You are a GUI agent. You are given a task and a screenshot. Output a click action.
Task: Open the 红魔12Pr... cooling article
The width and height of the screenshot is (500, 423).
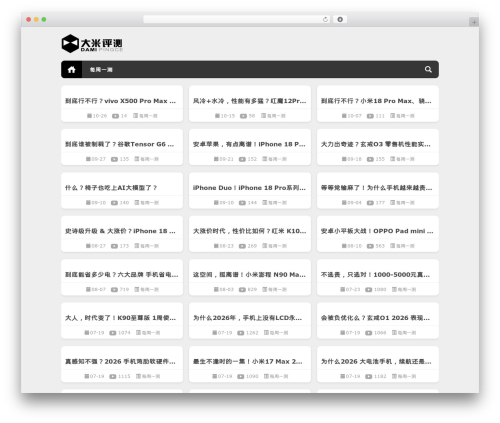(x=249, y=101)
